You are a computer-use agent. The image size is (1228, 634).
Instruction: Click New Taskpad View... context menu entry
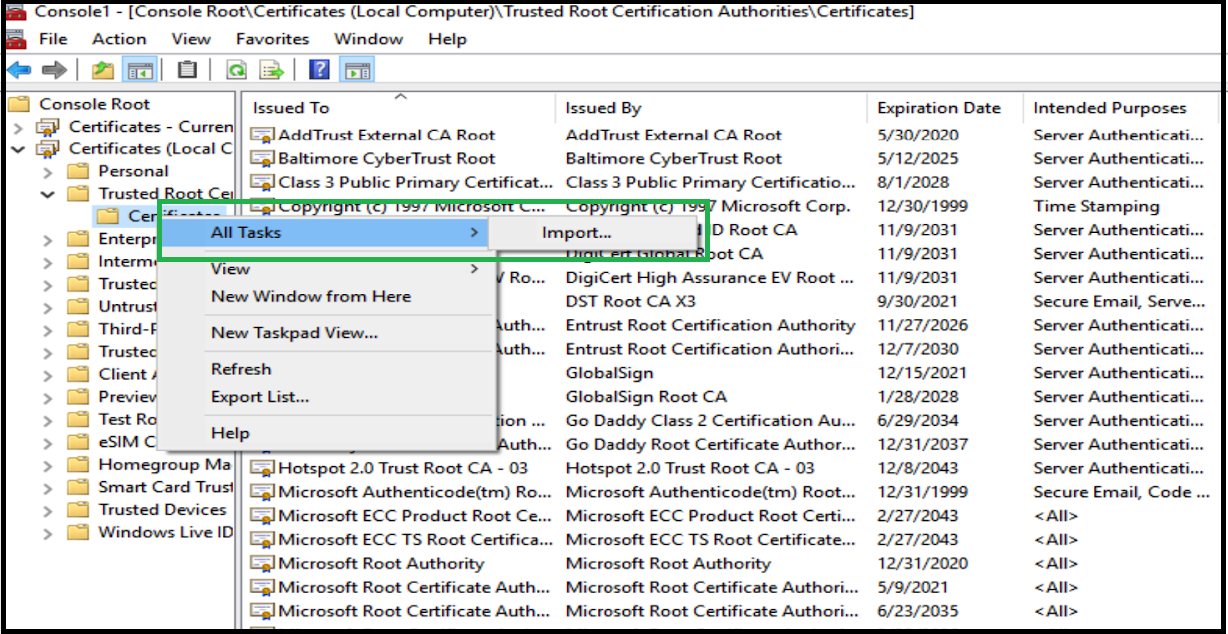294,333
